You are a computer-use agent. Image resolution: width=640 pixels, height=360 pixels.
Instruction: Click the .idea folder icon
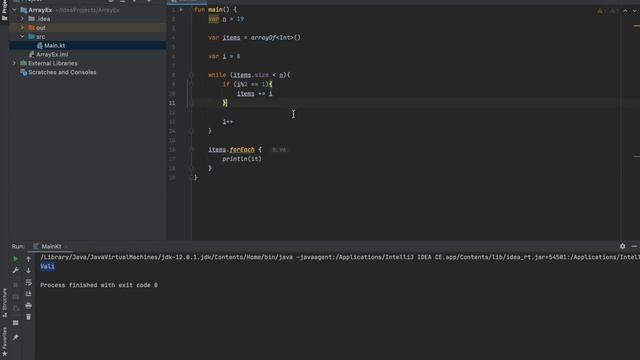31,19
